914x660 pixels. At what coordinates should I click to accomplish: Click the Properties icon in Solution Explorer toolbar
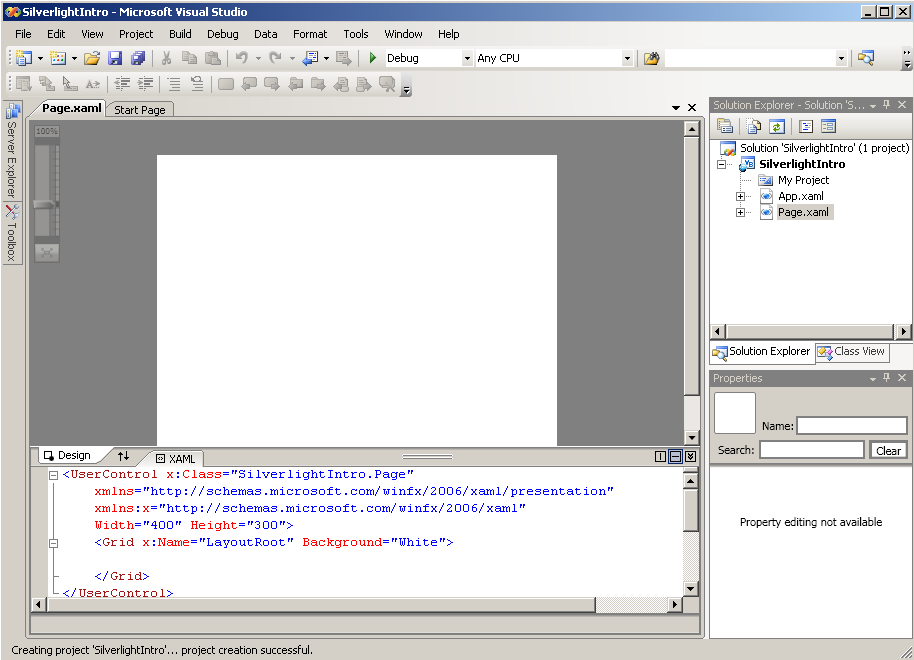pyautogui.click(x=725, y=126)
